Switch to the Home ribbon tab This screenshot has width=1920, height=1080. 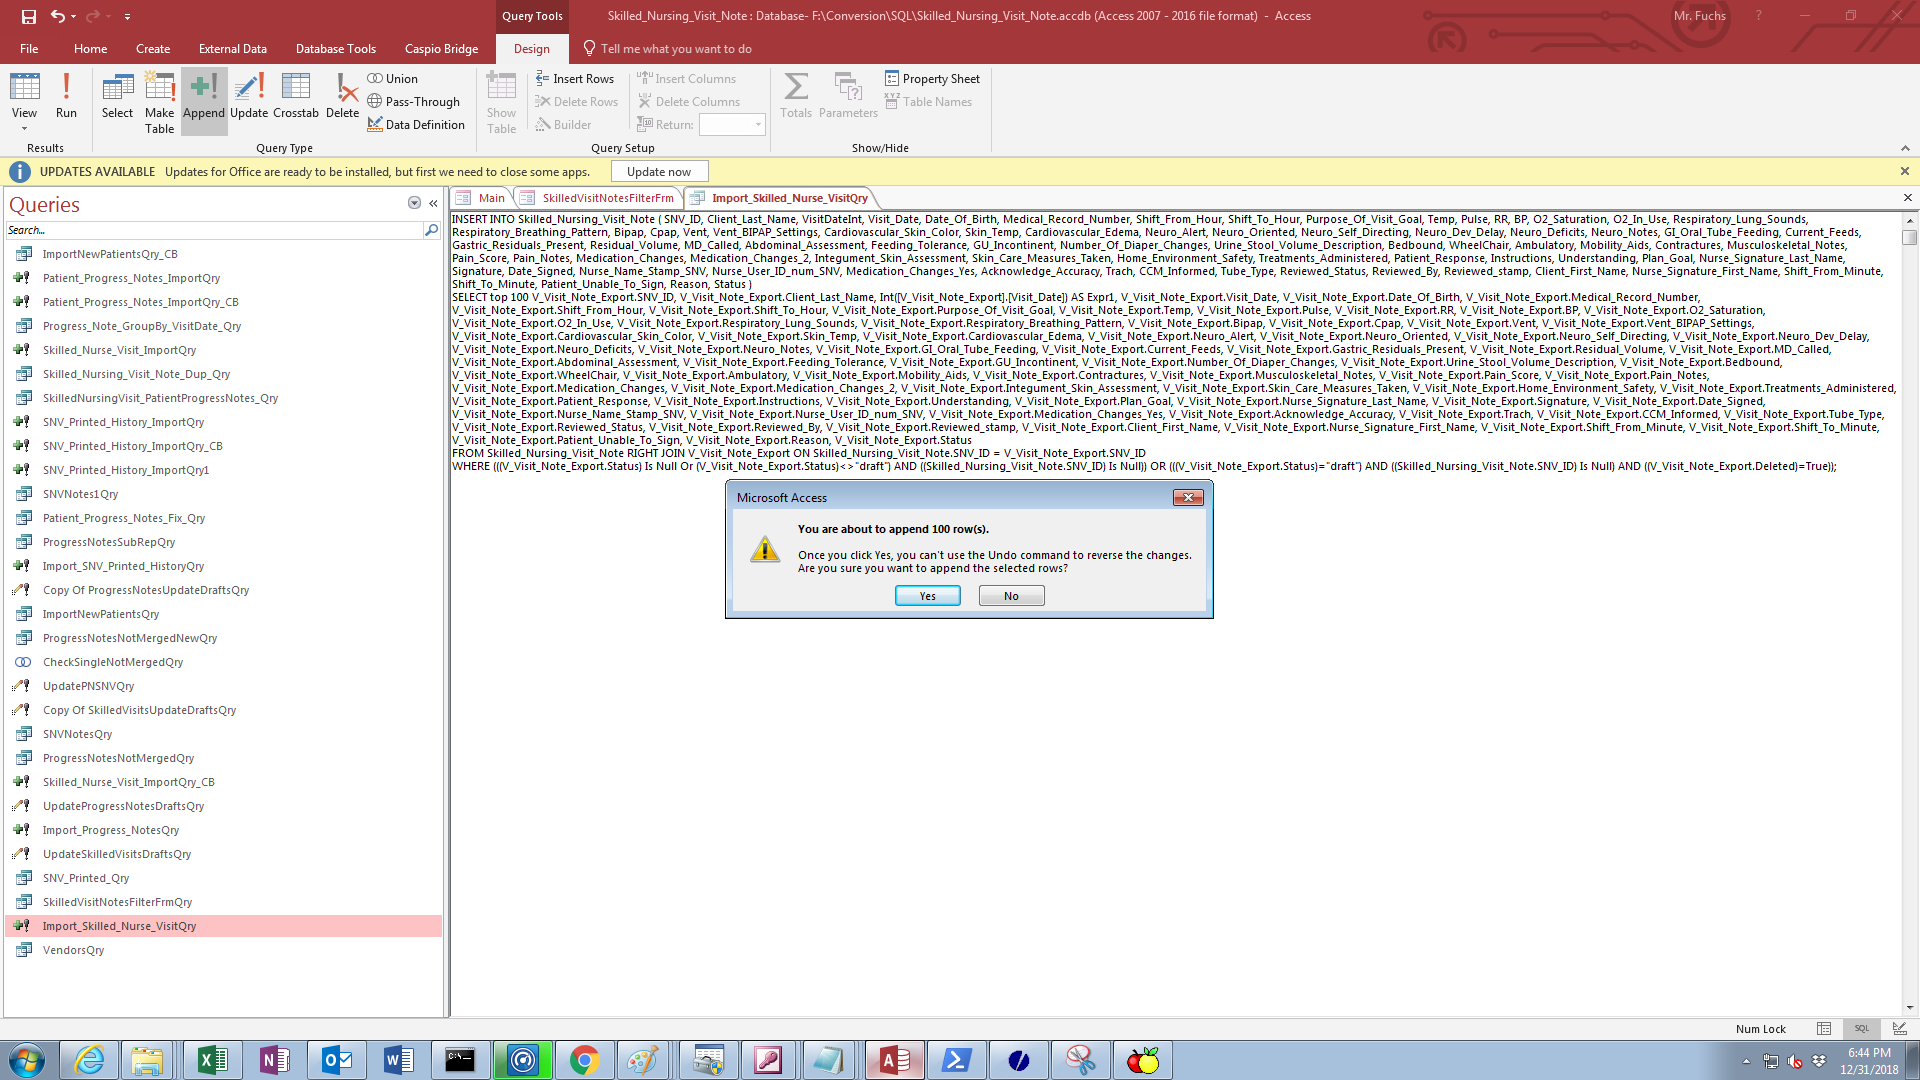click(90, 48)
